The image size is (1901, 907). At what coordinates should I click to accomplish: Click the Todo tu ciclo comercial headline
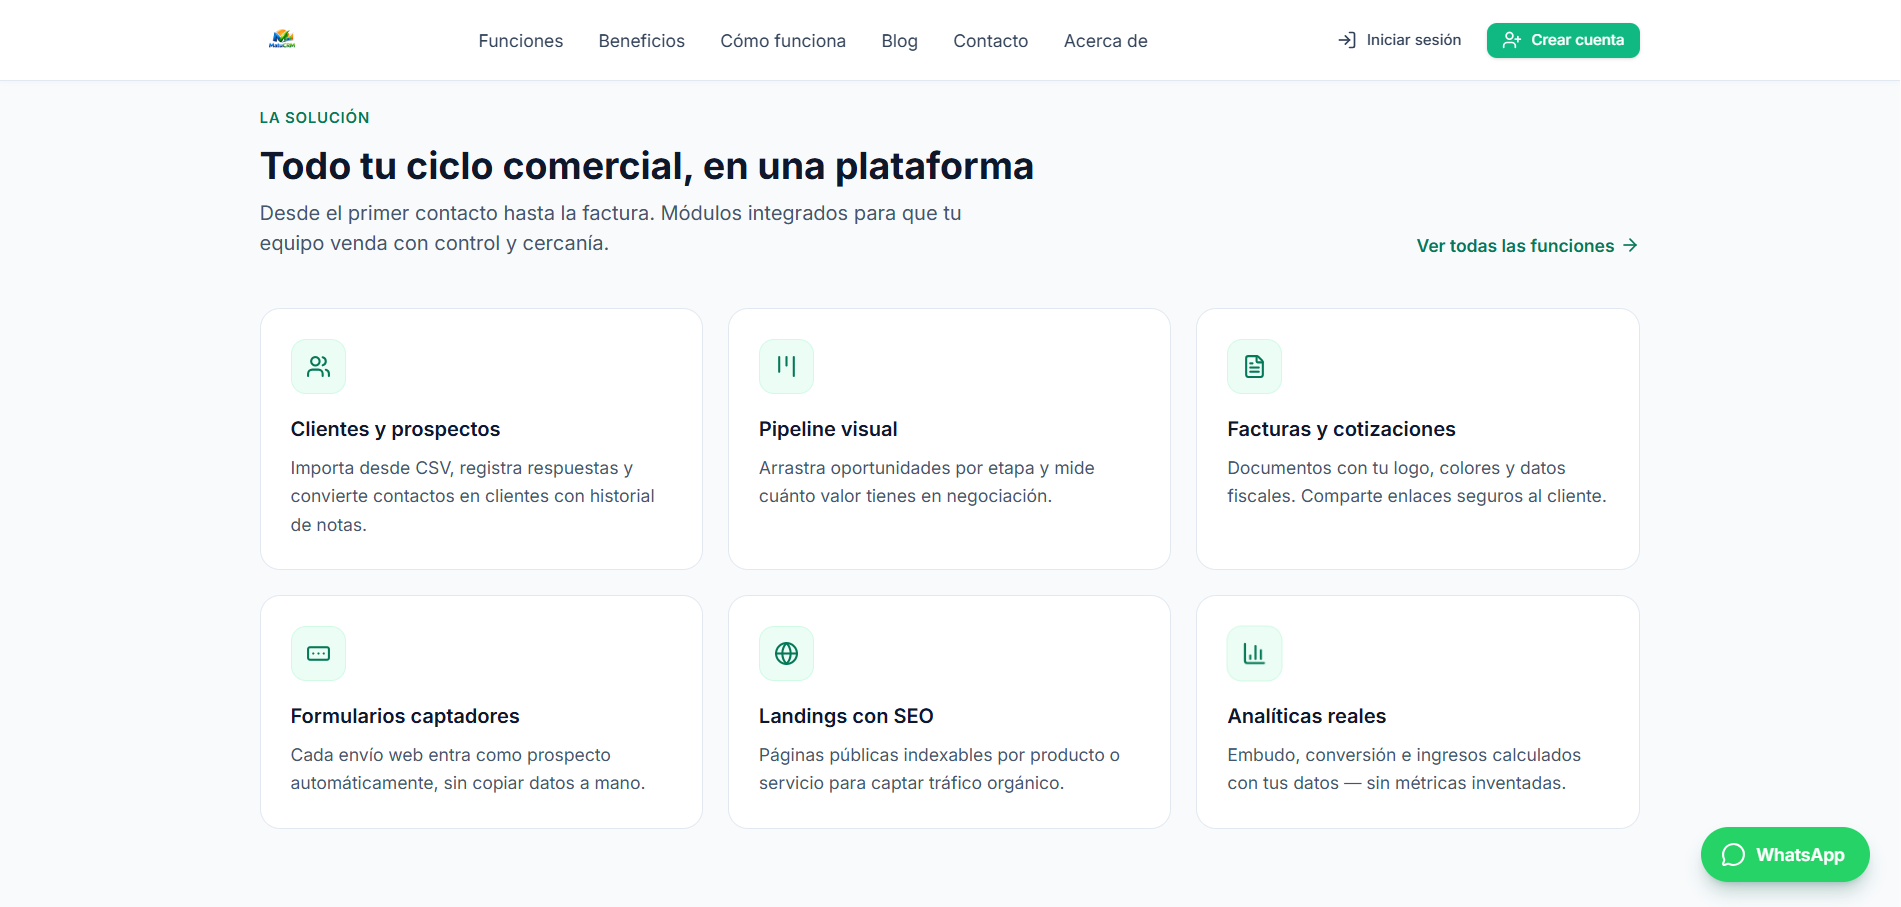646,166
